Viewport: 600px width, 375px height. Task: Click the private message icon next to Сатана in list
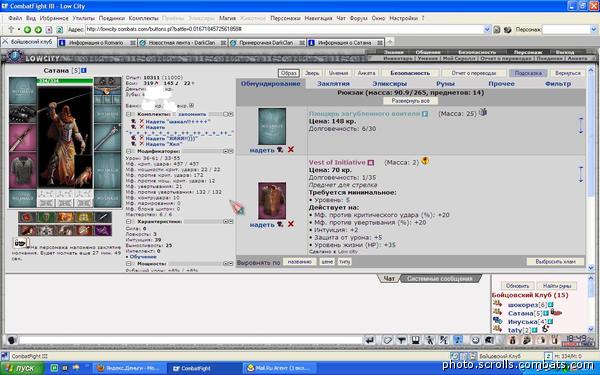point(497,313)
